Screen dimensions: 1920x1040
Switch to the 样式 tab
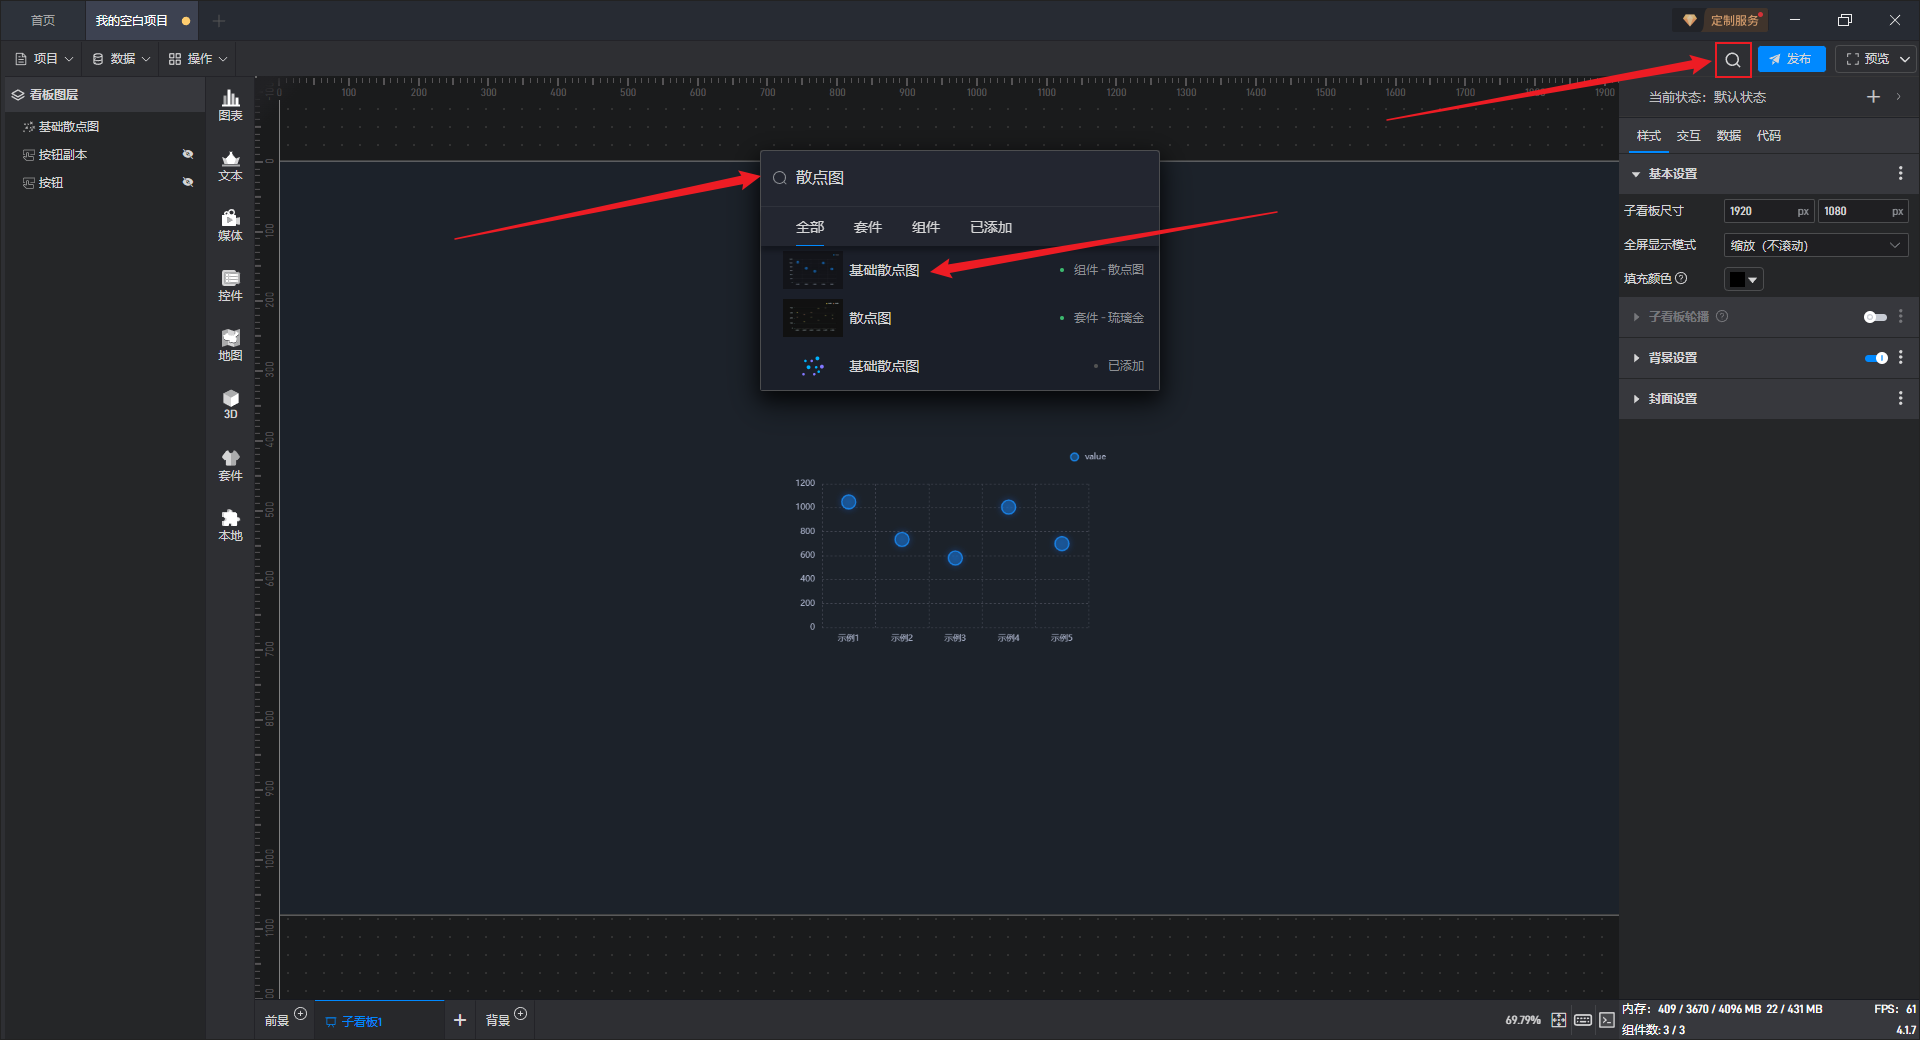tap(1648, 136)
